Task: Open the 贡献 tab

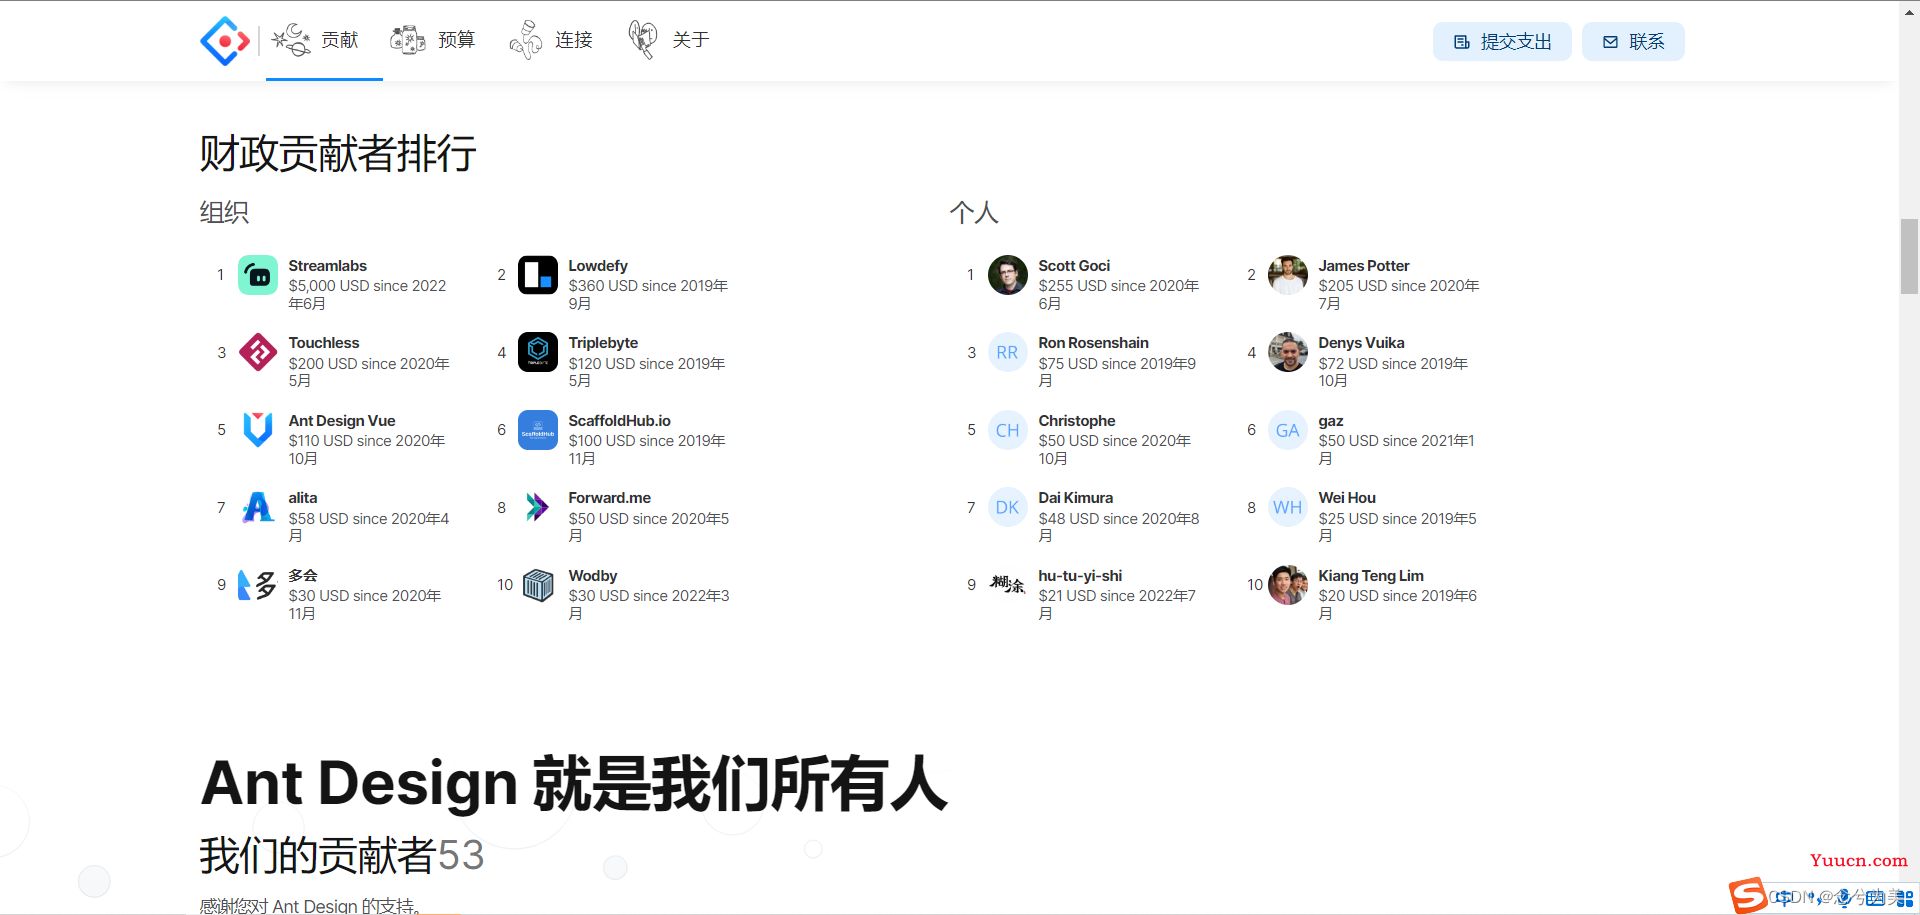Action: [x=324, y=40]
